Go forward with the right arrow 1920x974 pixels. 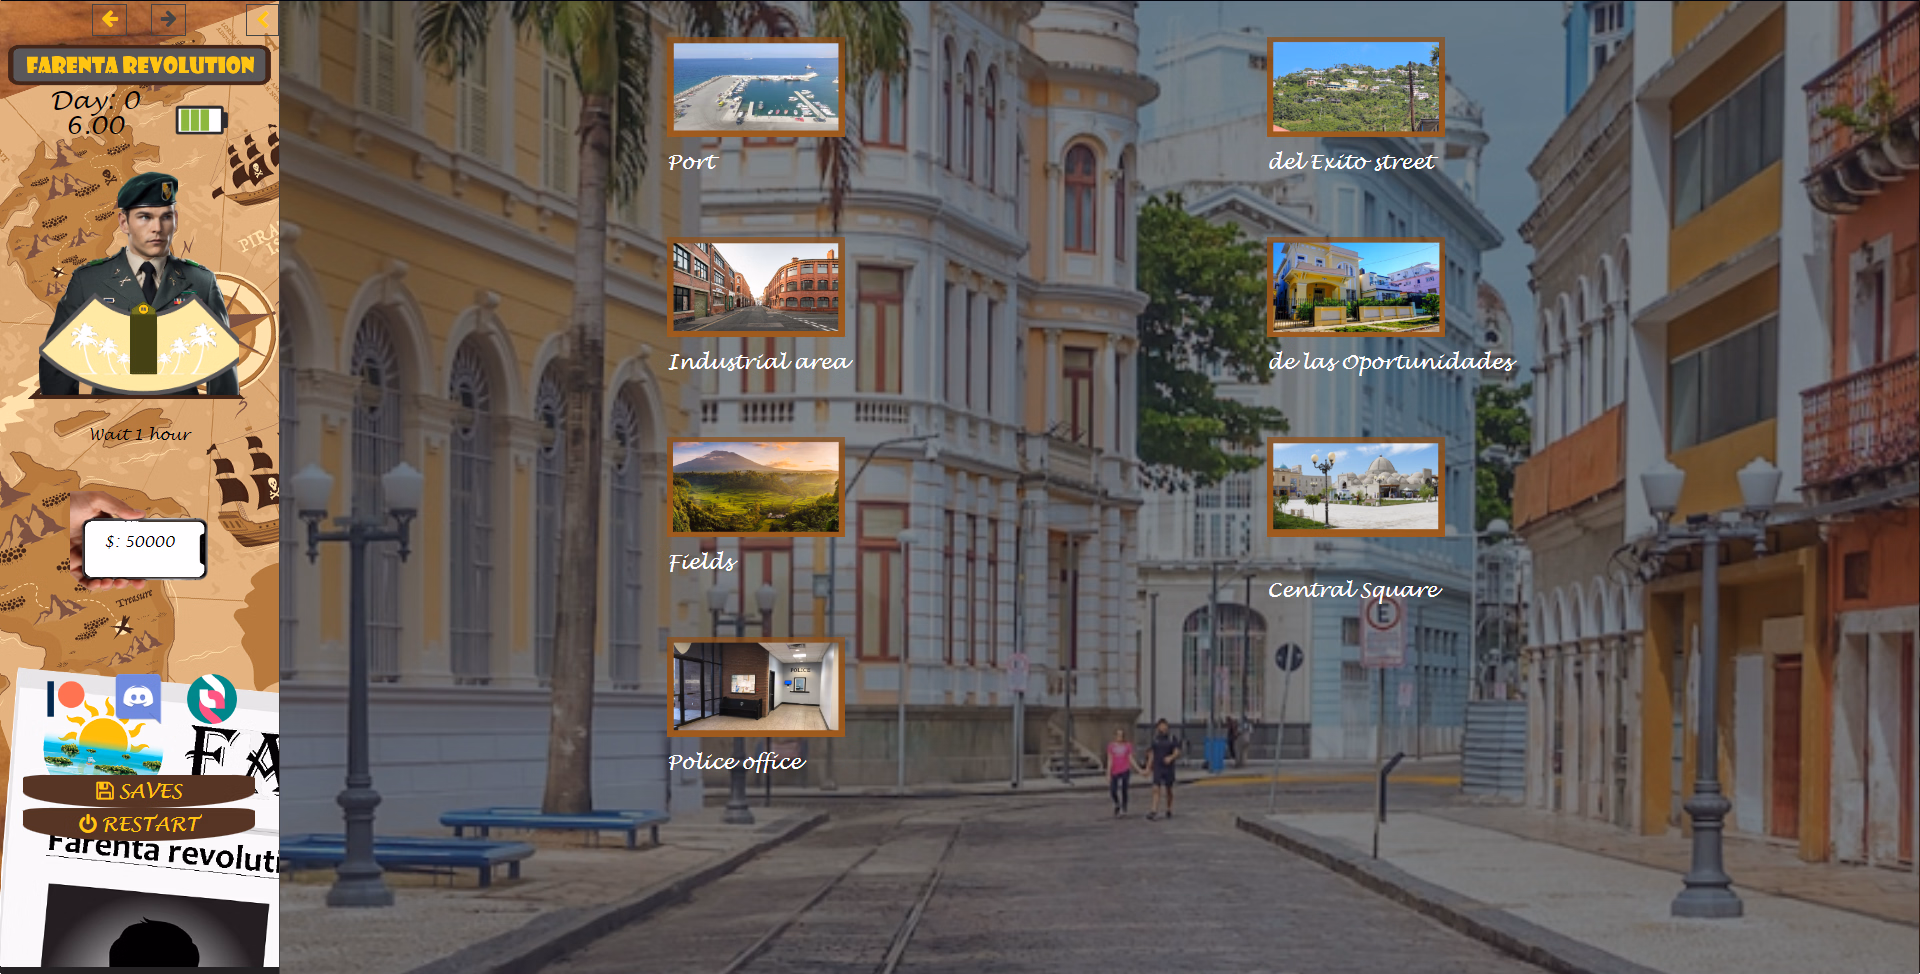[x=168, y=18]
